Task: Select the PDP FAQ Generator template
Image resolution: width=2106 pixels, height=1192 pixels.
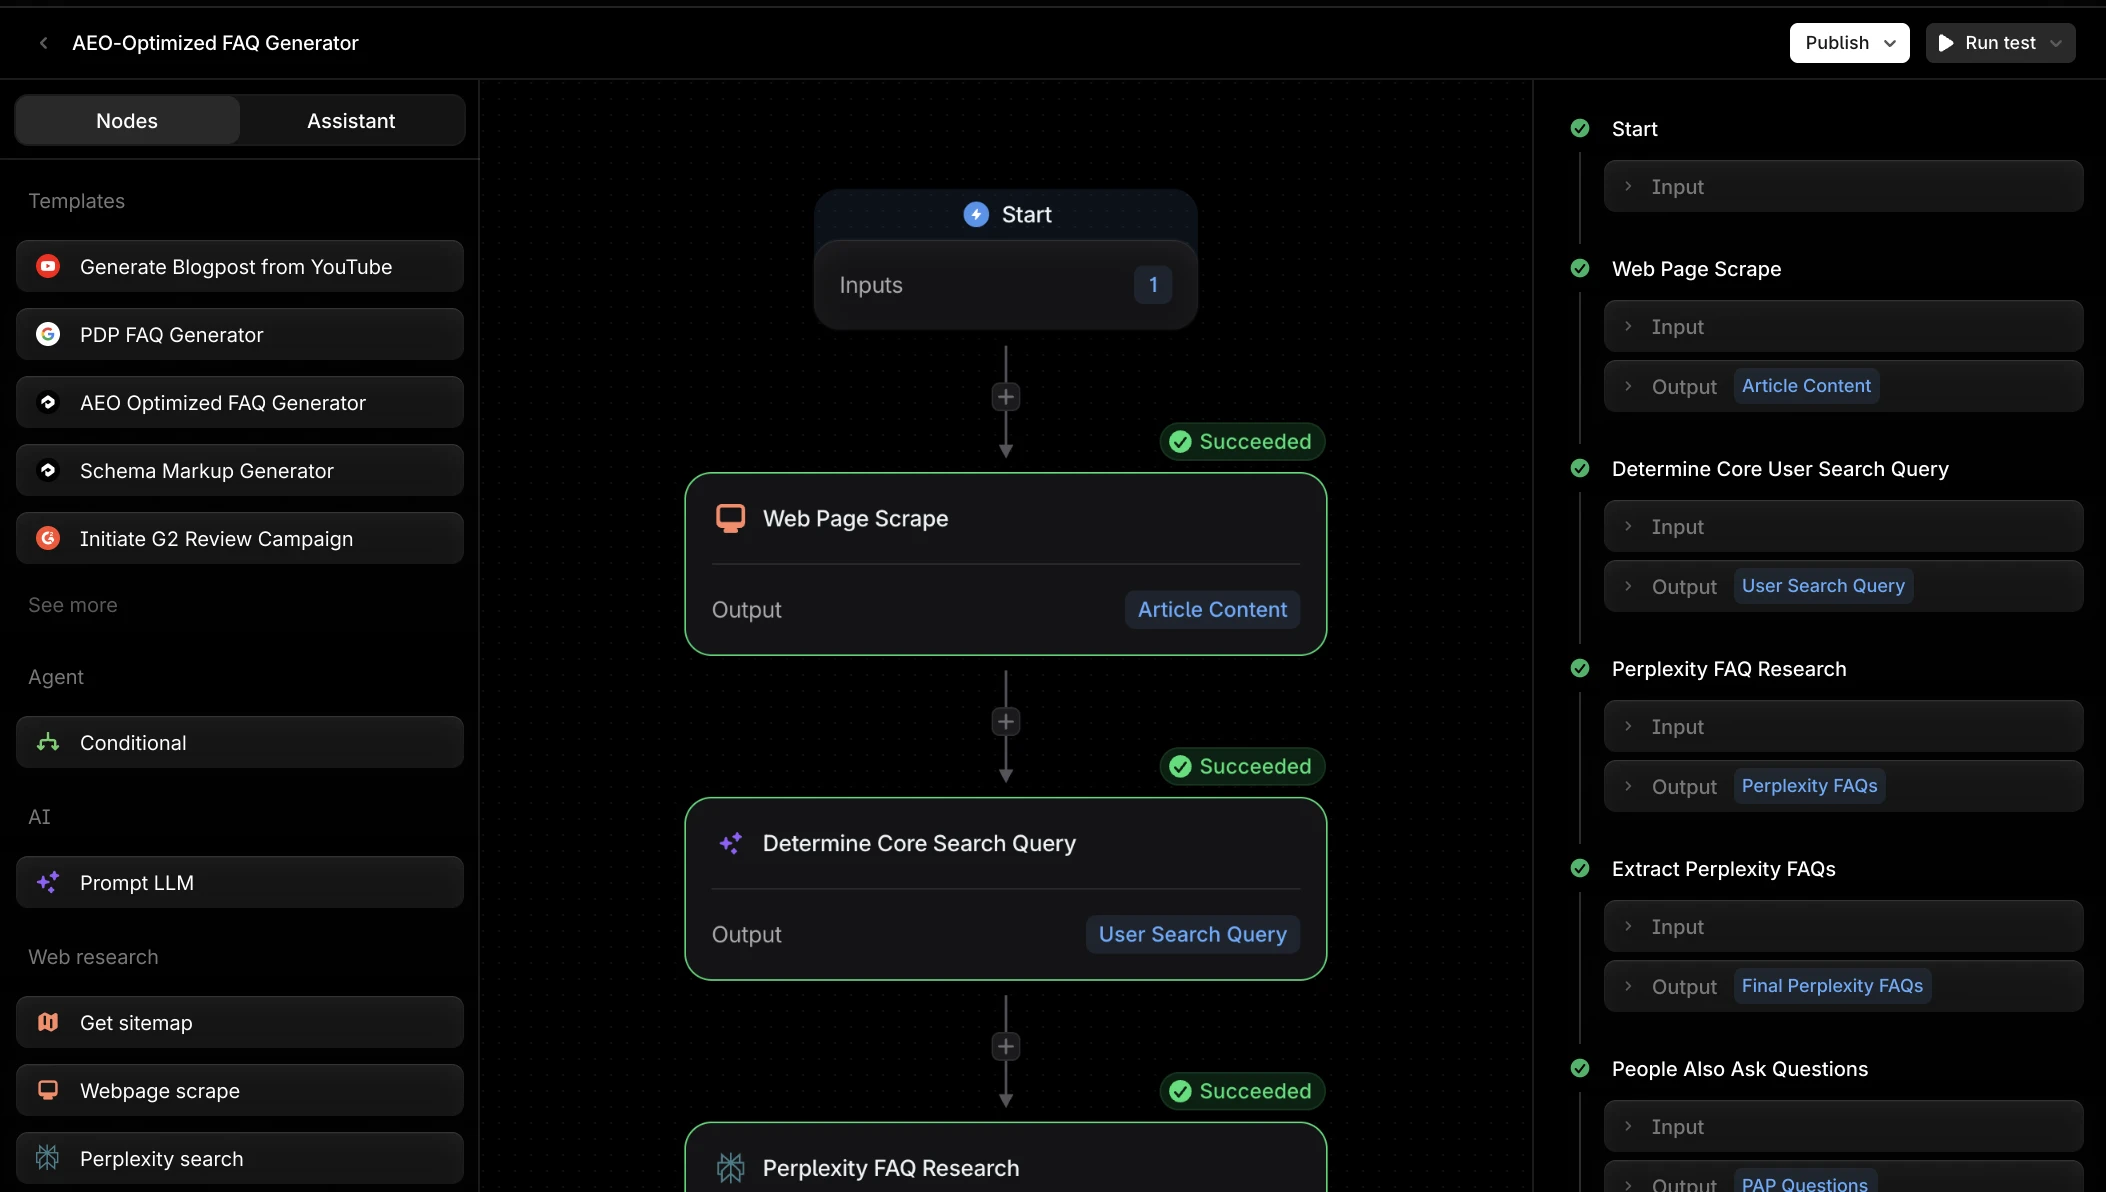Action: click(x=240, y=334)
